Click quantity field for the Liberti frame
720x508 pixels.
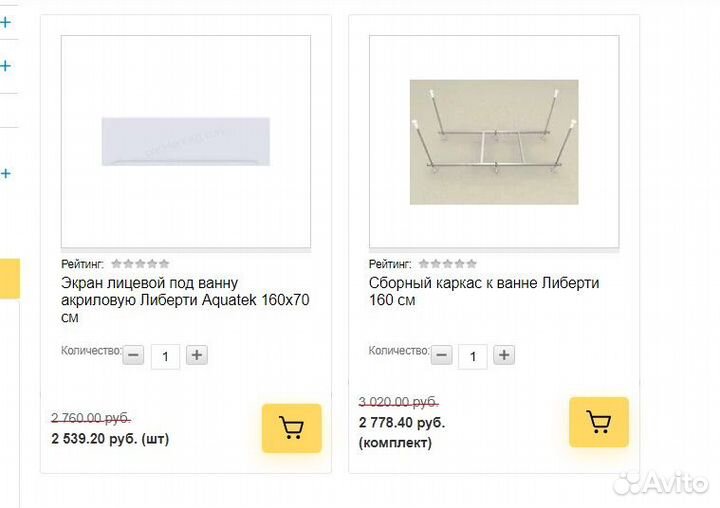473,356
